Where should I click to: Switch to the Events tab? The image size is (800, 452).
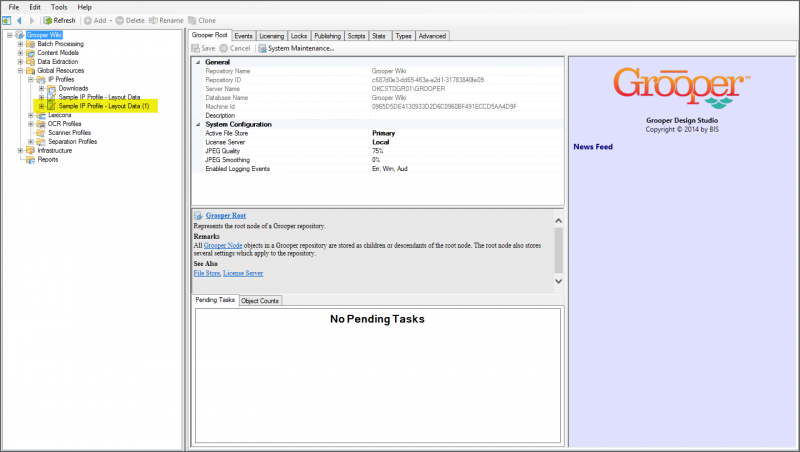point(243,36)
